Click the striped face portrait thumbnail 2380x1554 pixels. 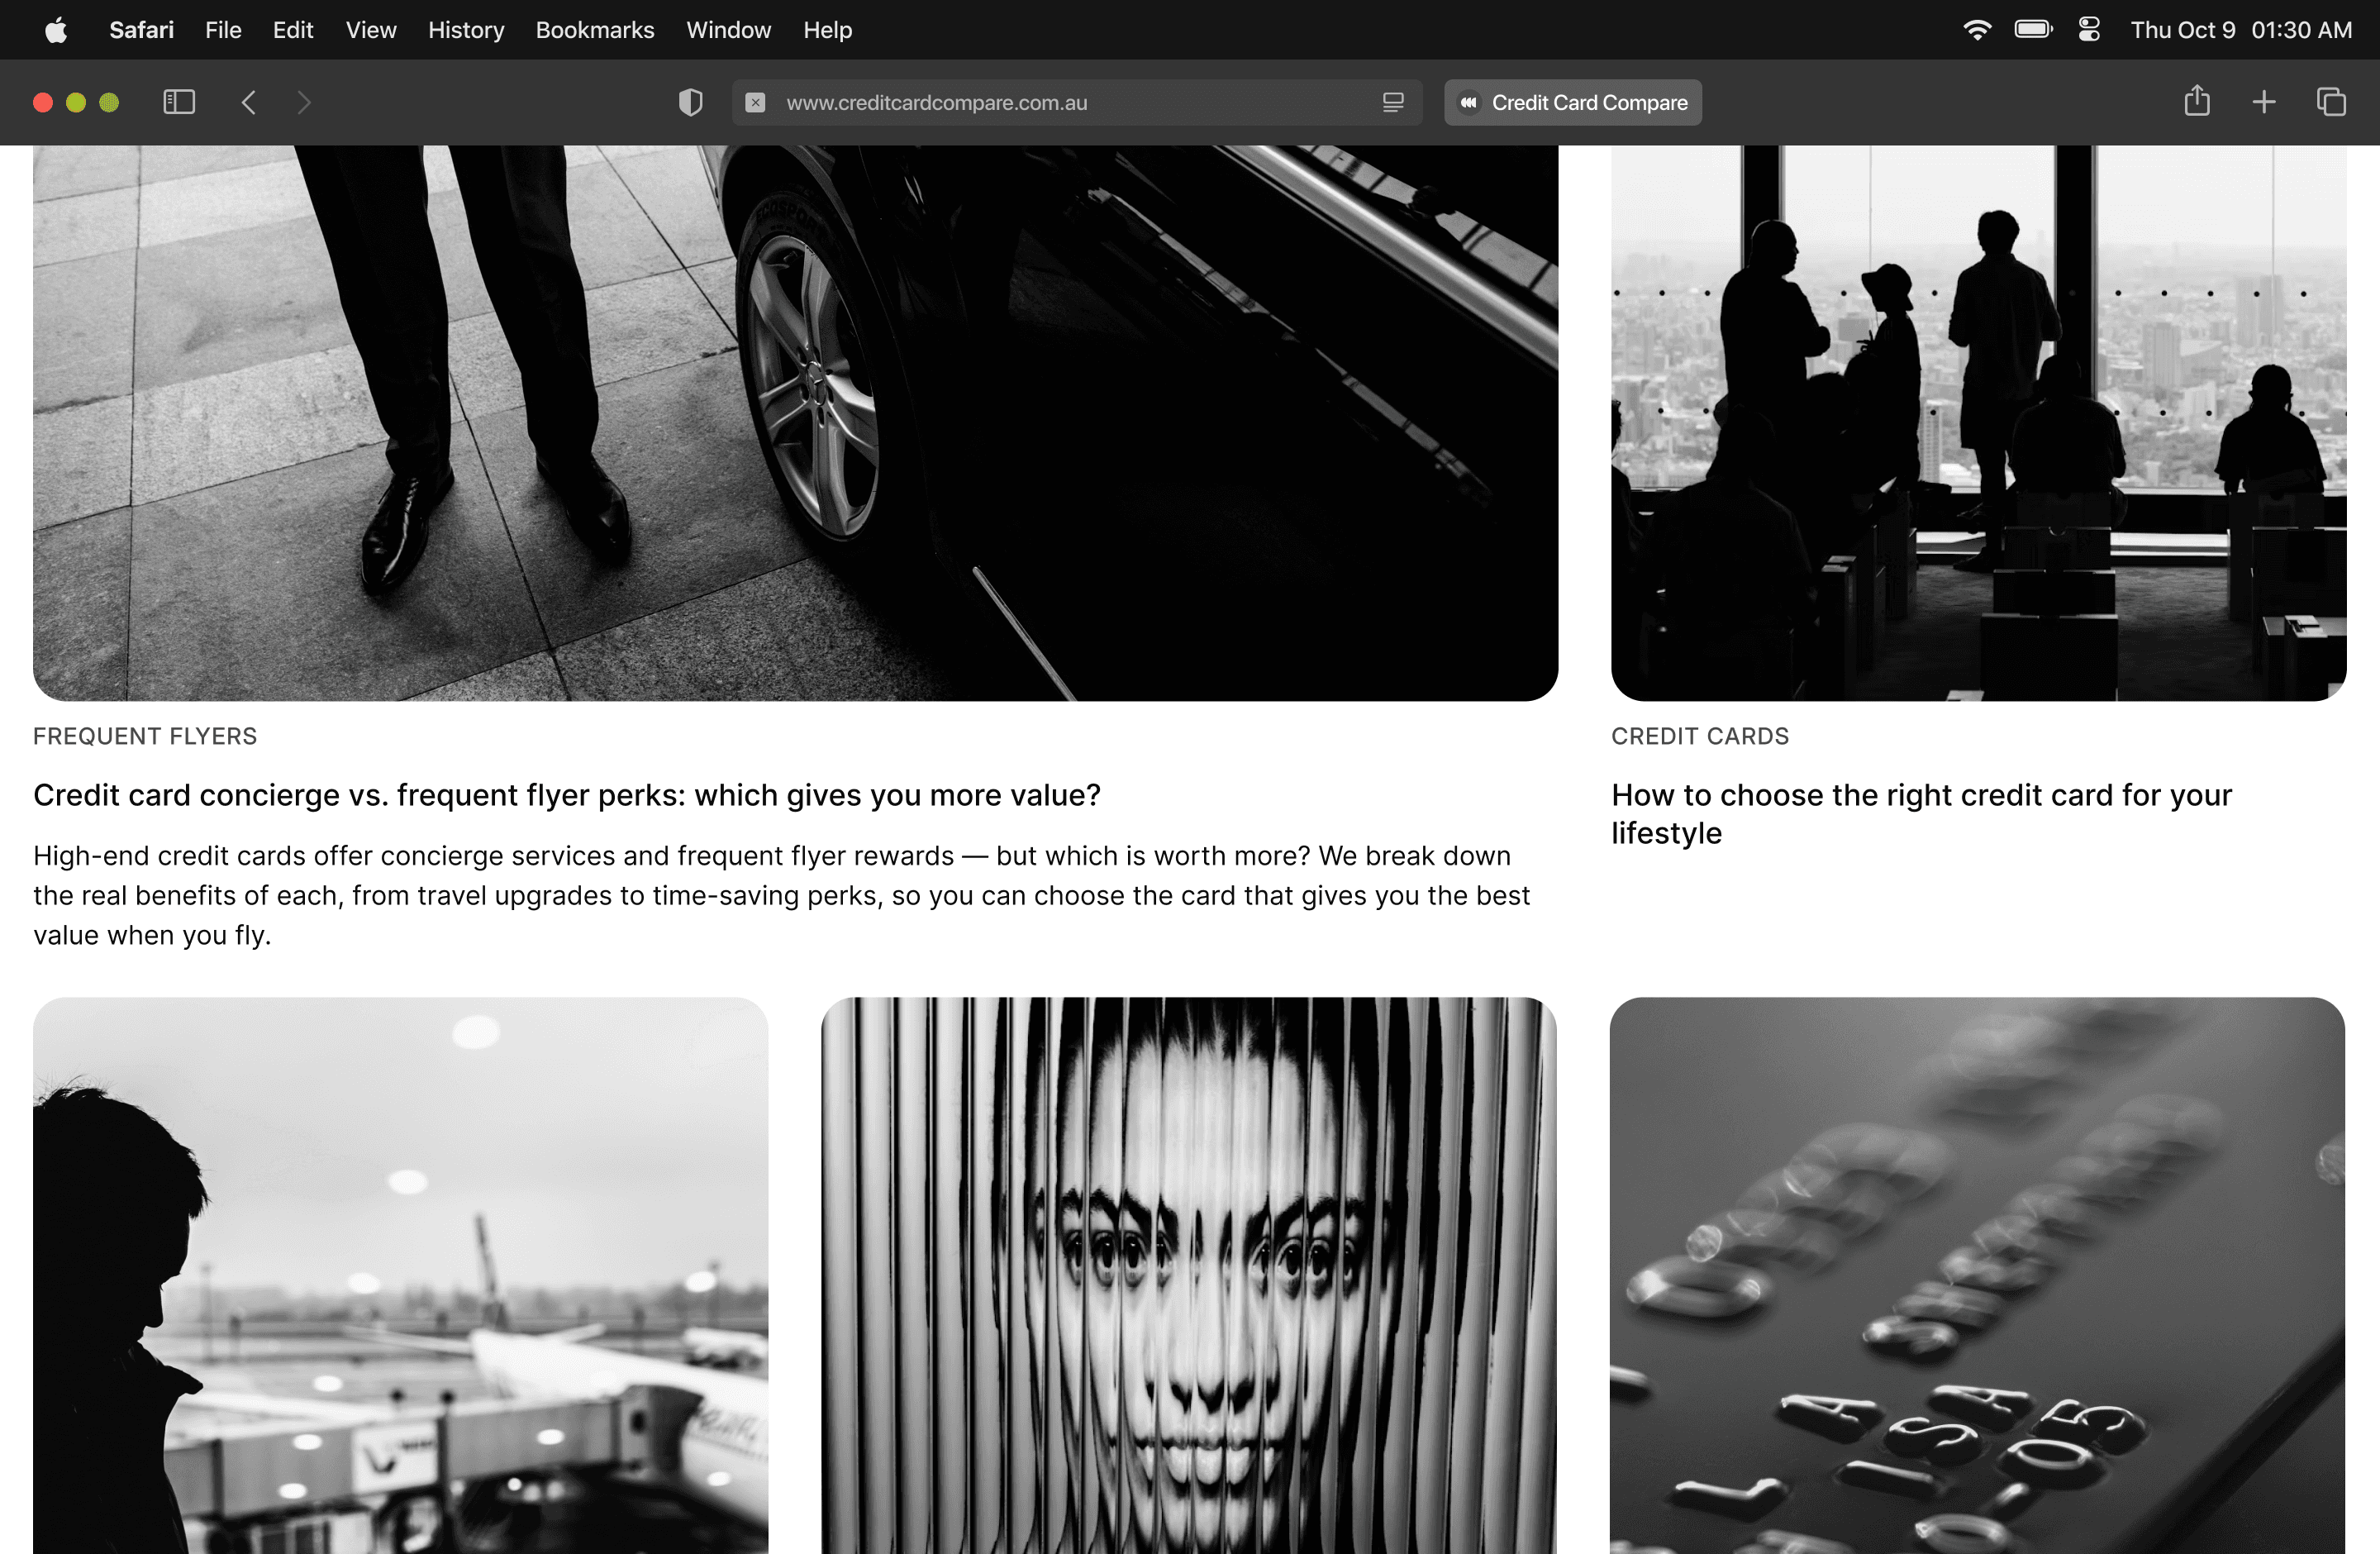[1188, 1275]
